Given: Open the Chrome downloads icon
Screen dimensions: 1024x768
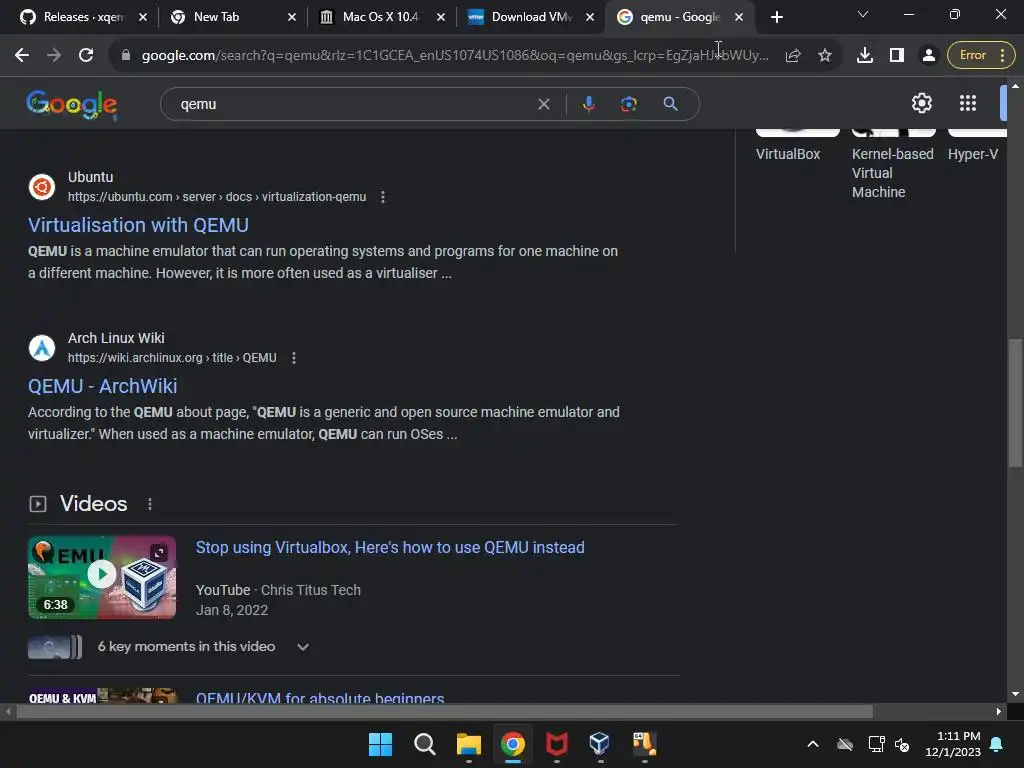Looking at the screenshot, I should pos(865,56).
